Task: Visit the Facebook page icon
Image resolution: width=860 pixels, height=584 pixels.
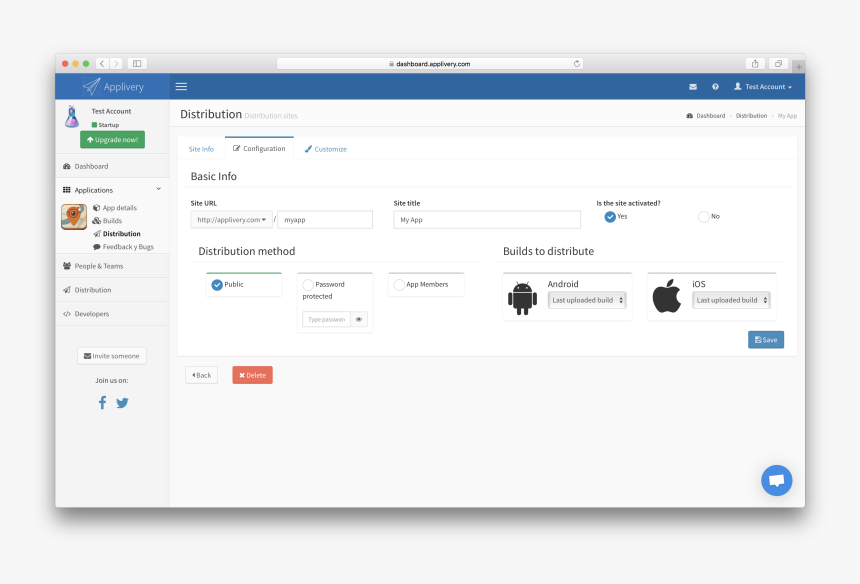Action: [102, 403]
